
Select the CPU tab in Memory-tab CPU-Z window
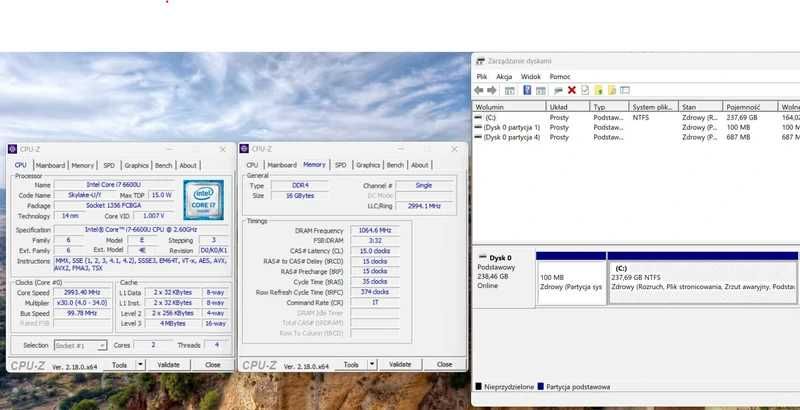pos(252,165)
